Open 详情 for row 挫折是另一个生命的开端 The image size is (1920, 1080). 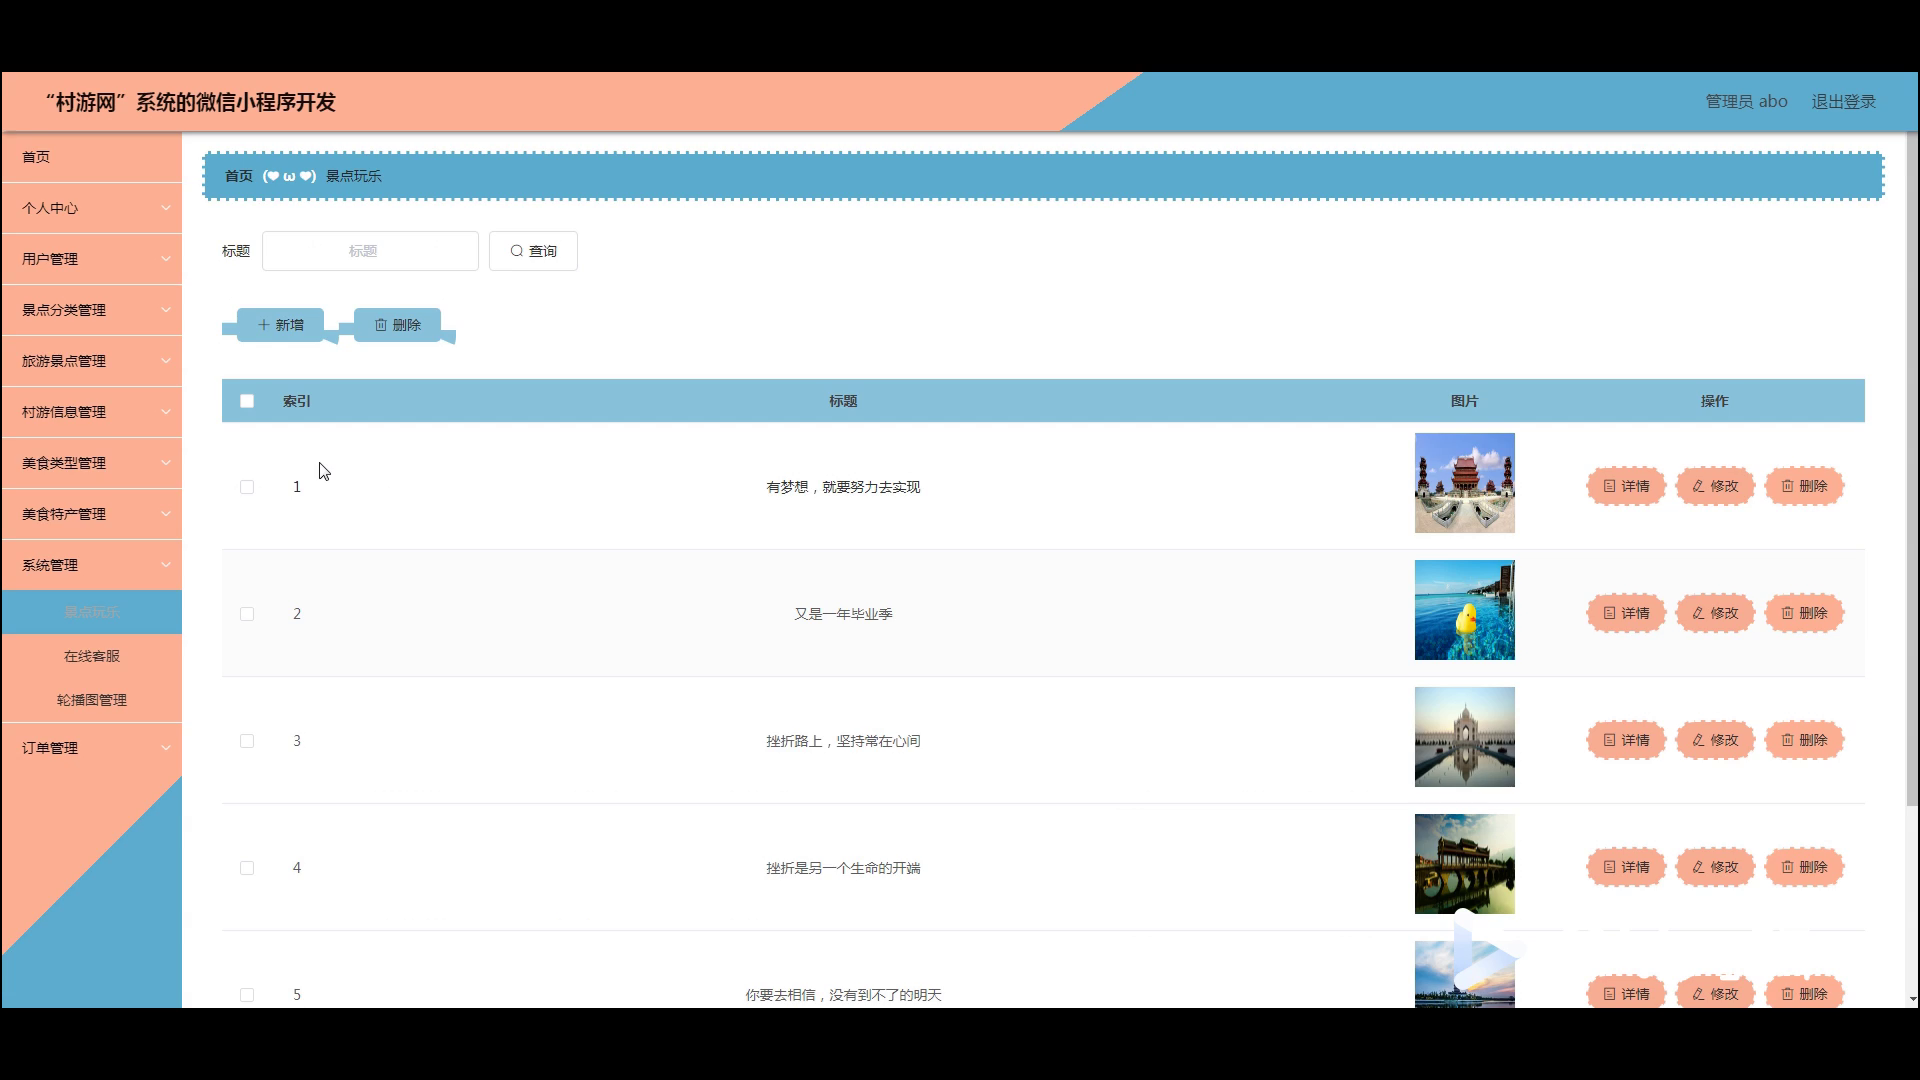[x=1626, y=867]
